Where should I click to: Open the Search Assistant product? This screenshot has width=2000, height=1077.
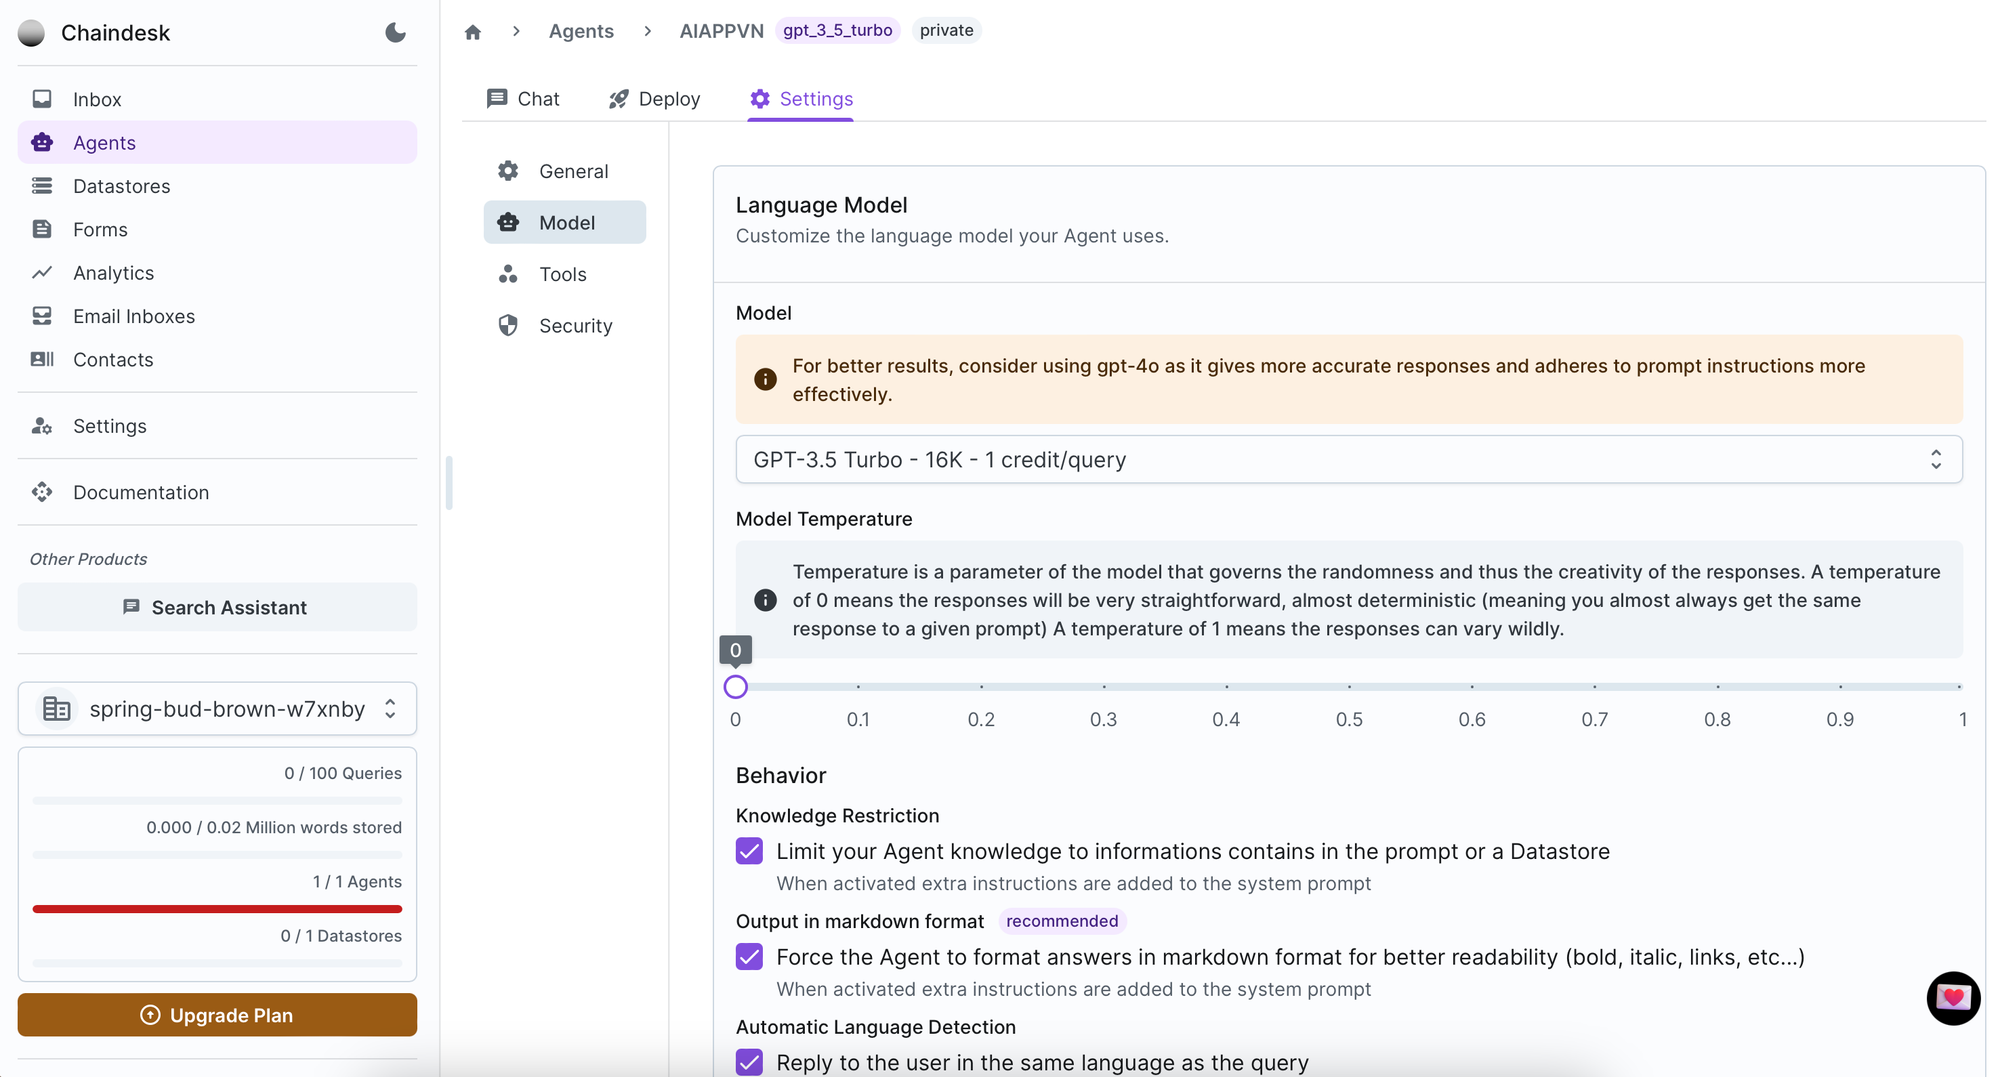pos(217,607)
